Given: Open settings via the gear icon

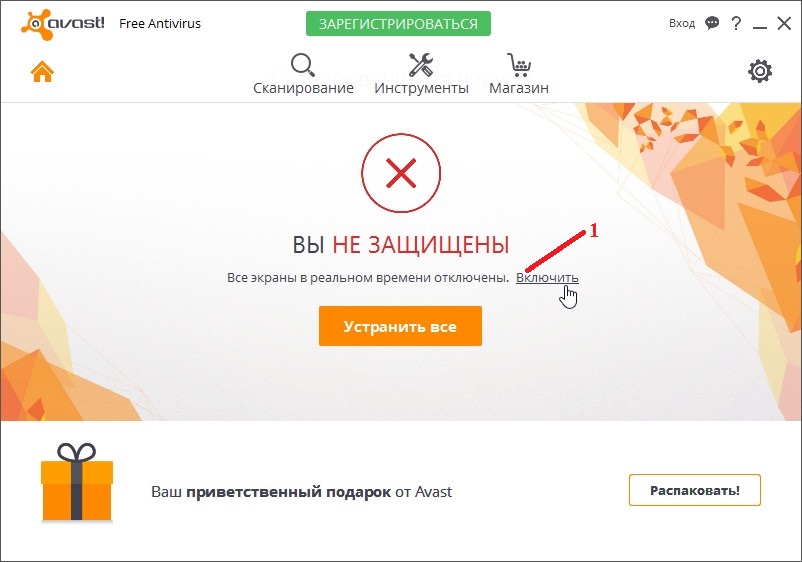Looking at the screenshot, I should [760, 71].
